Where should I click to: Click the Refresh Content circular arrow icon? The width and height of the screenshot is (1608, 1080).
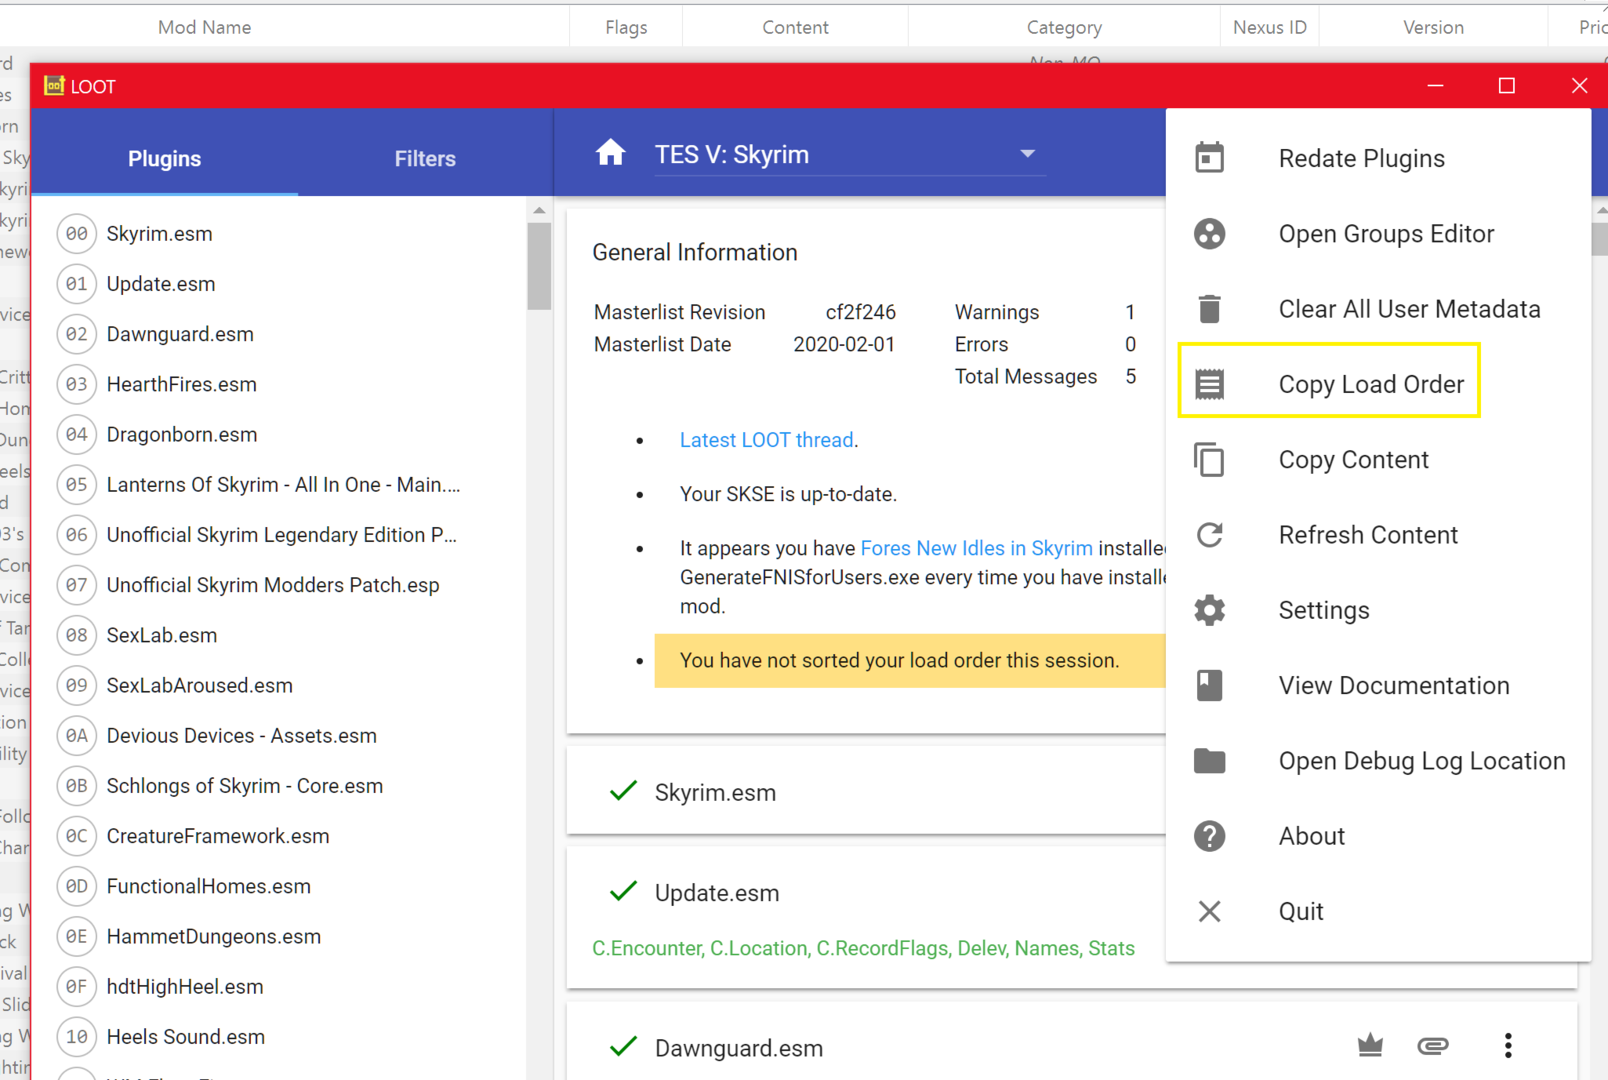(1209, 535)
